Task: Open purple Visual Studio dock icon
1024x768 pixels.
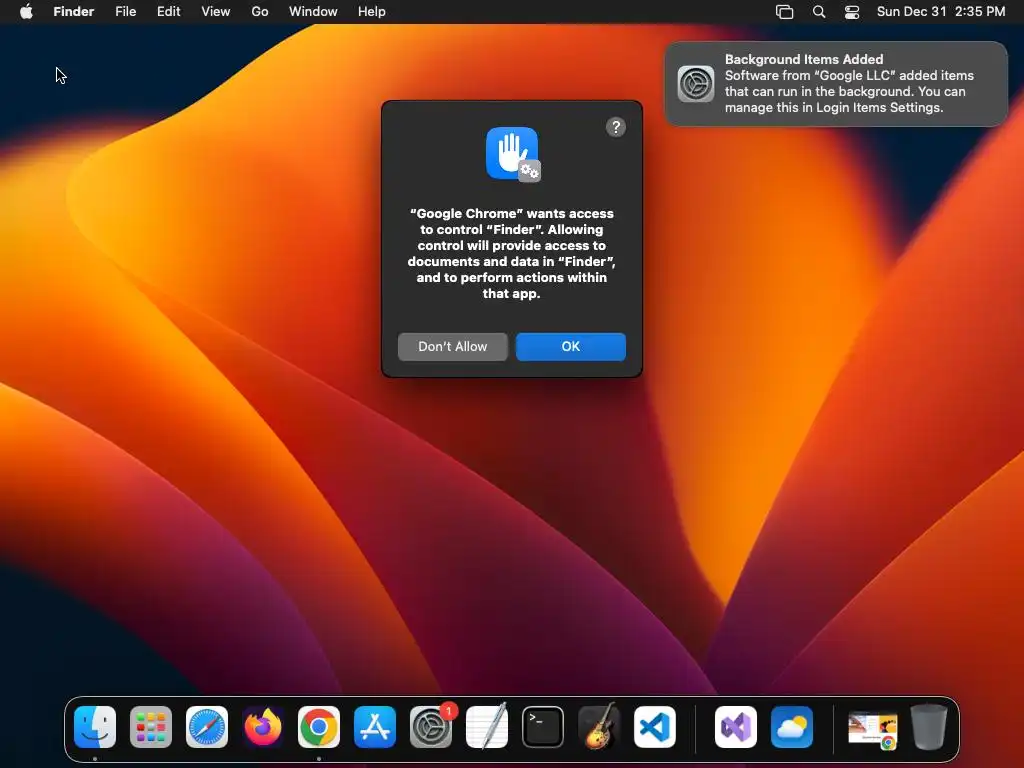Action: click(x=736, y=727)
